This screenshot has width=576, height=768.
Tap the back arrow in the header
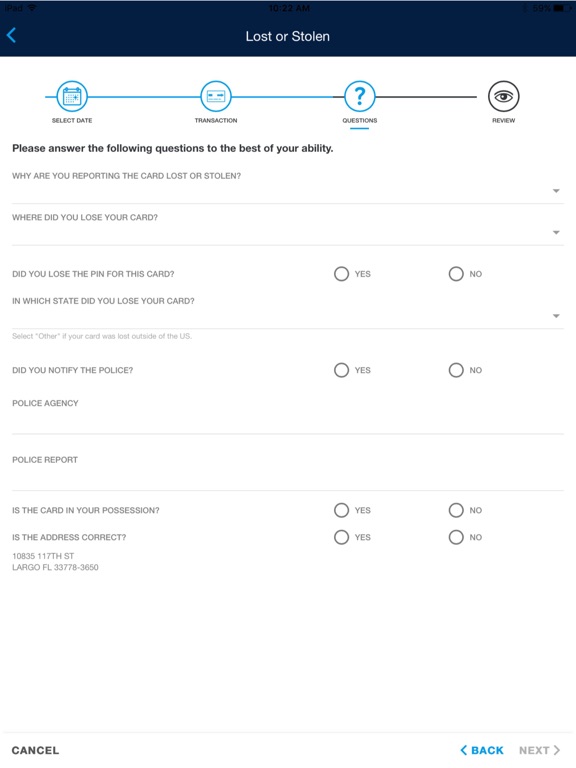tap(11, 35)
